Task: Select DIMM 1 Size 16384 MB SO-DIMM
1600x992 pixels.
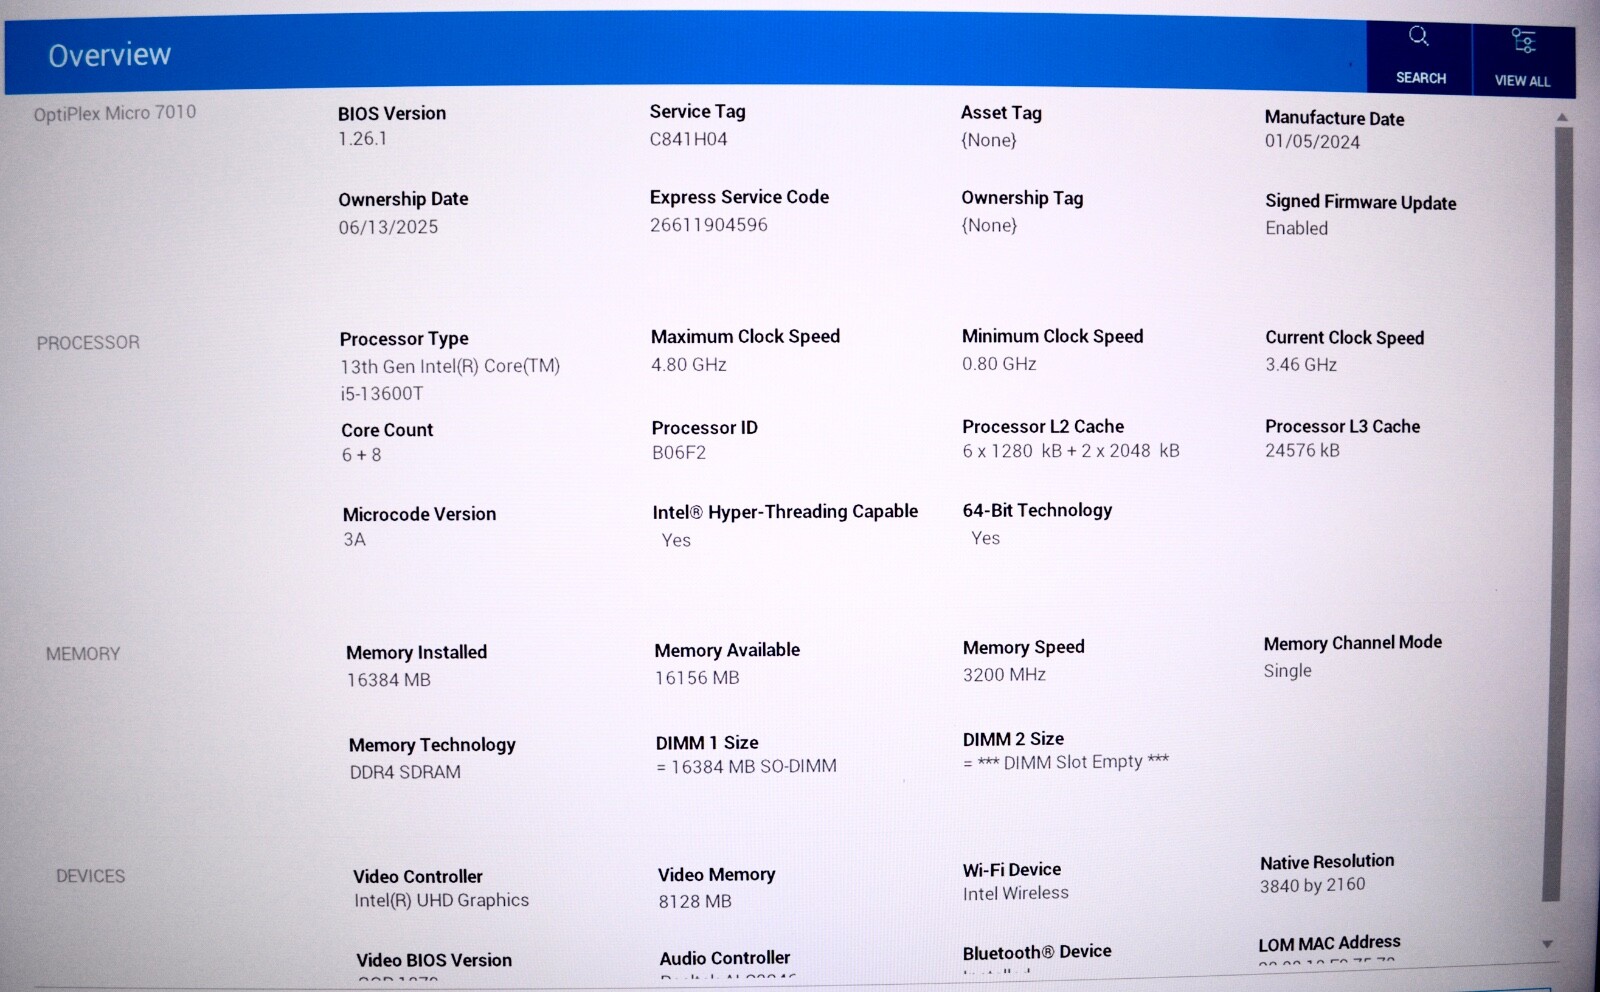Action: click(x=746, y=767)
